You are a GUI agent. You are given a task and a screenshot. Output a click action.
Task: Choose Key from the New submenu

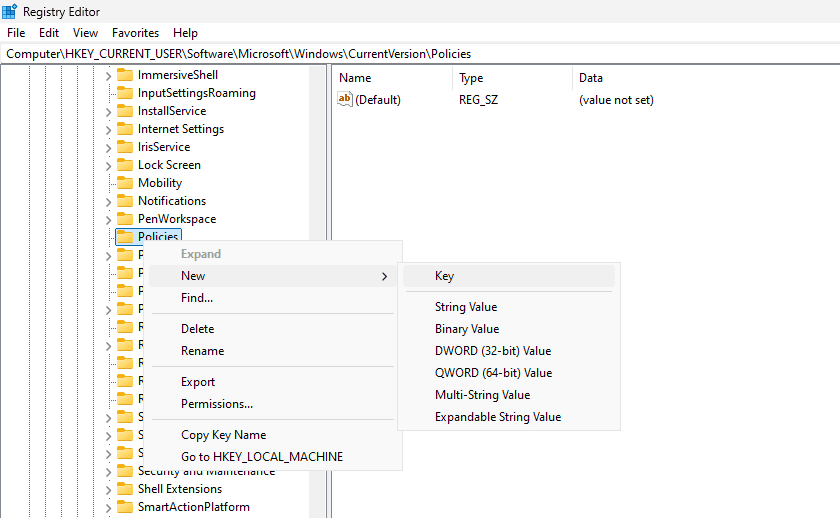tap(445, 276)
